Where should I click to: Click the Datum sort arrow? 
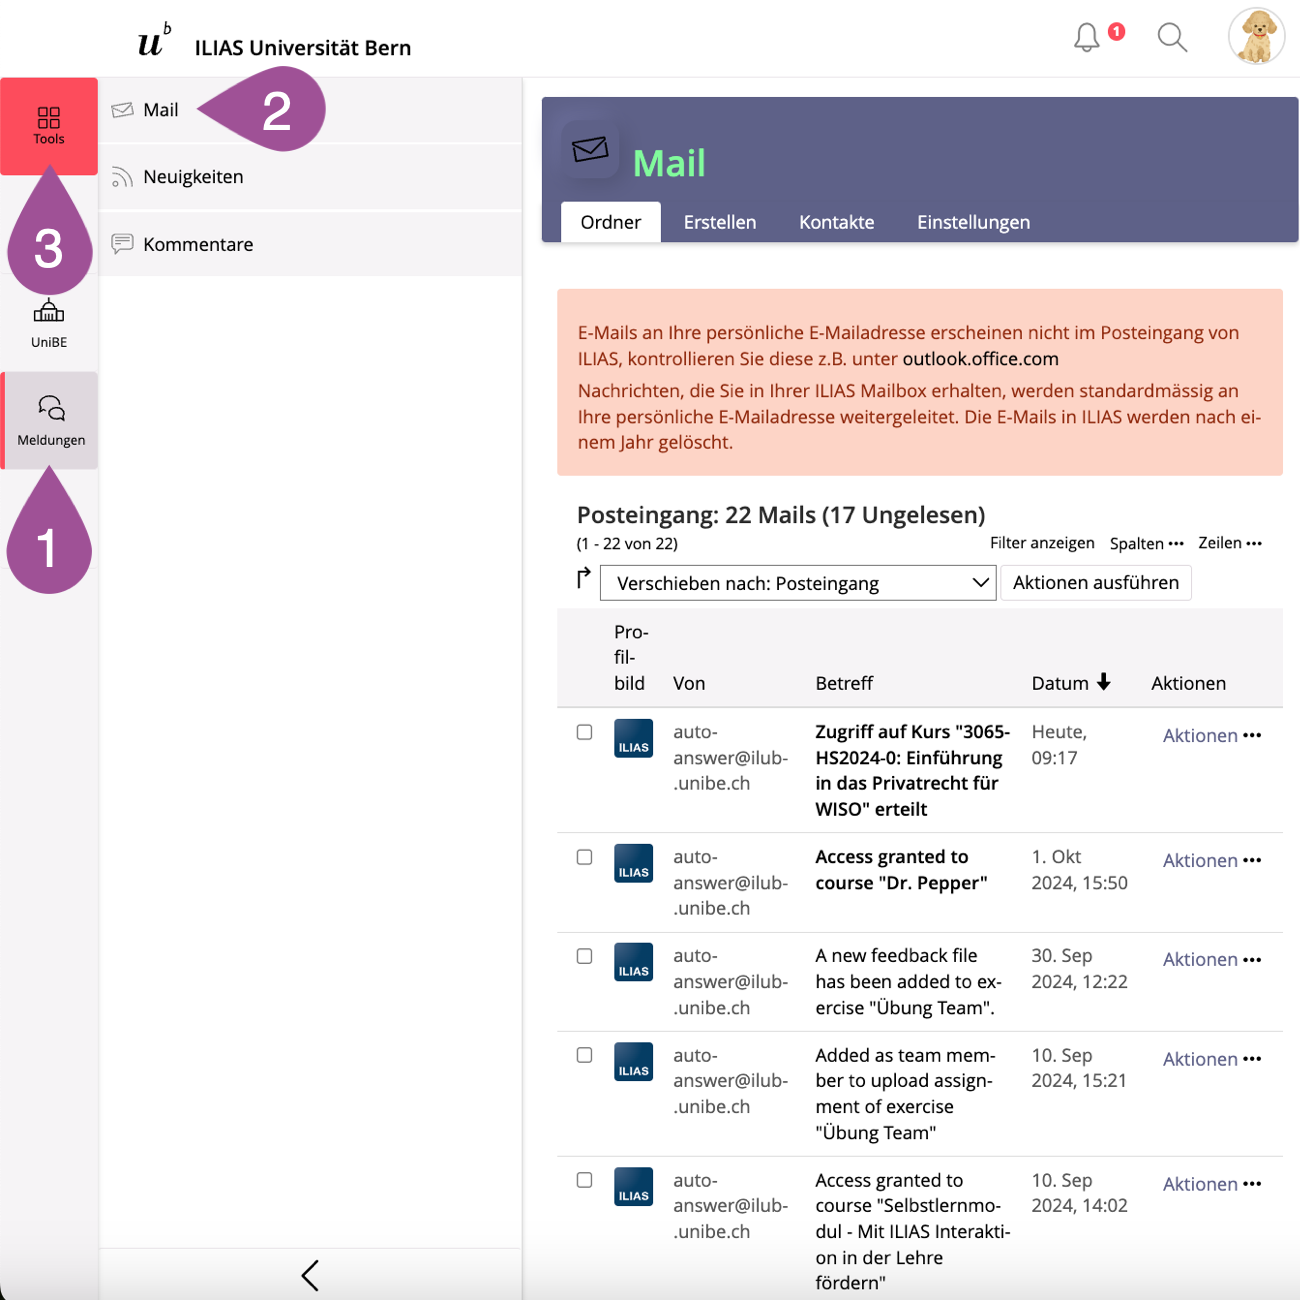click(x=1104, y=682)
